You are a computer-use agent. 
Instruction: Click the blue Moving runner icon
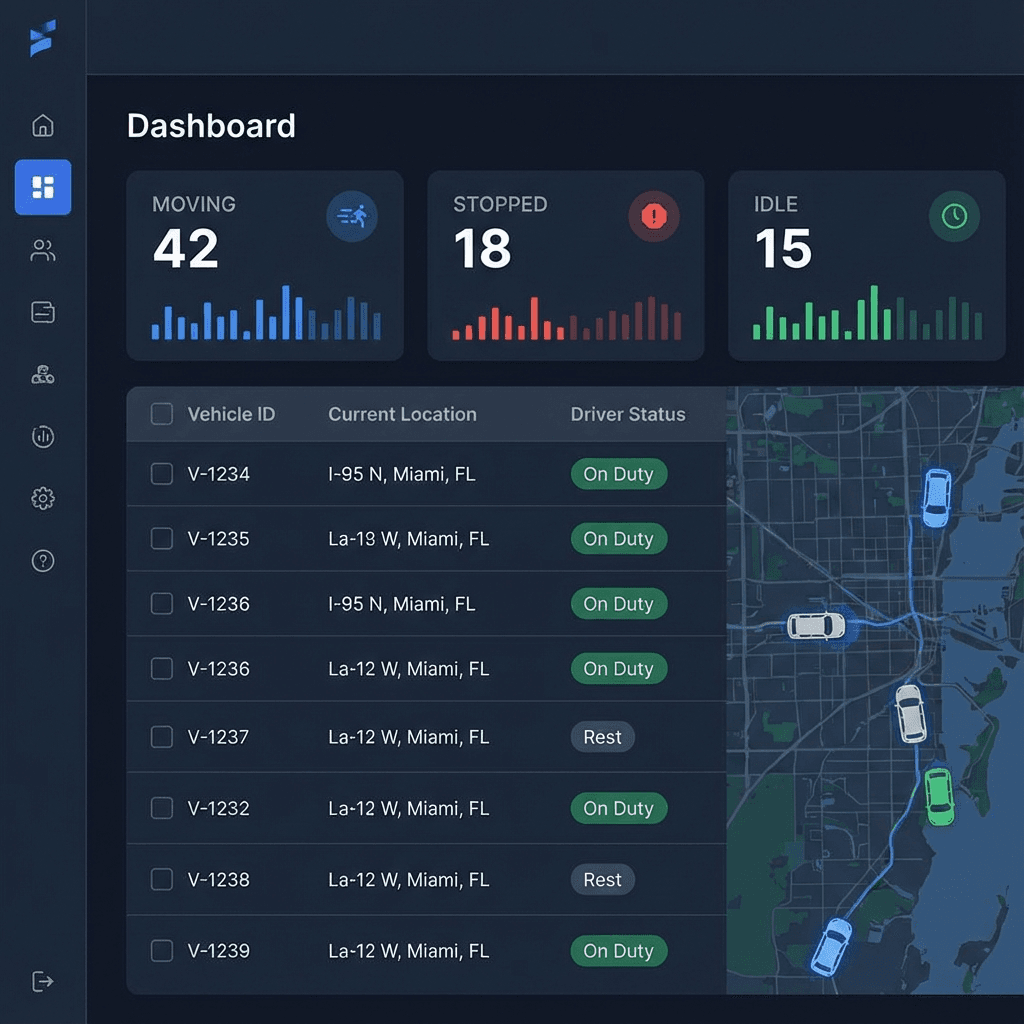[x=352, y=216]
